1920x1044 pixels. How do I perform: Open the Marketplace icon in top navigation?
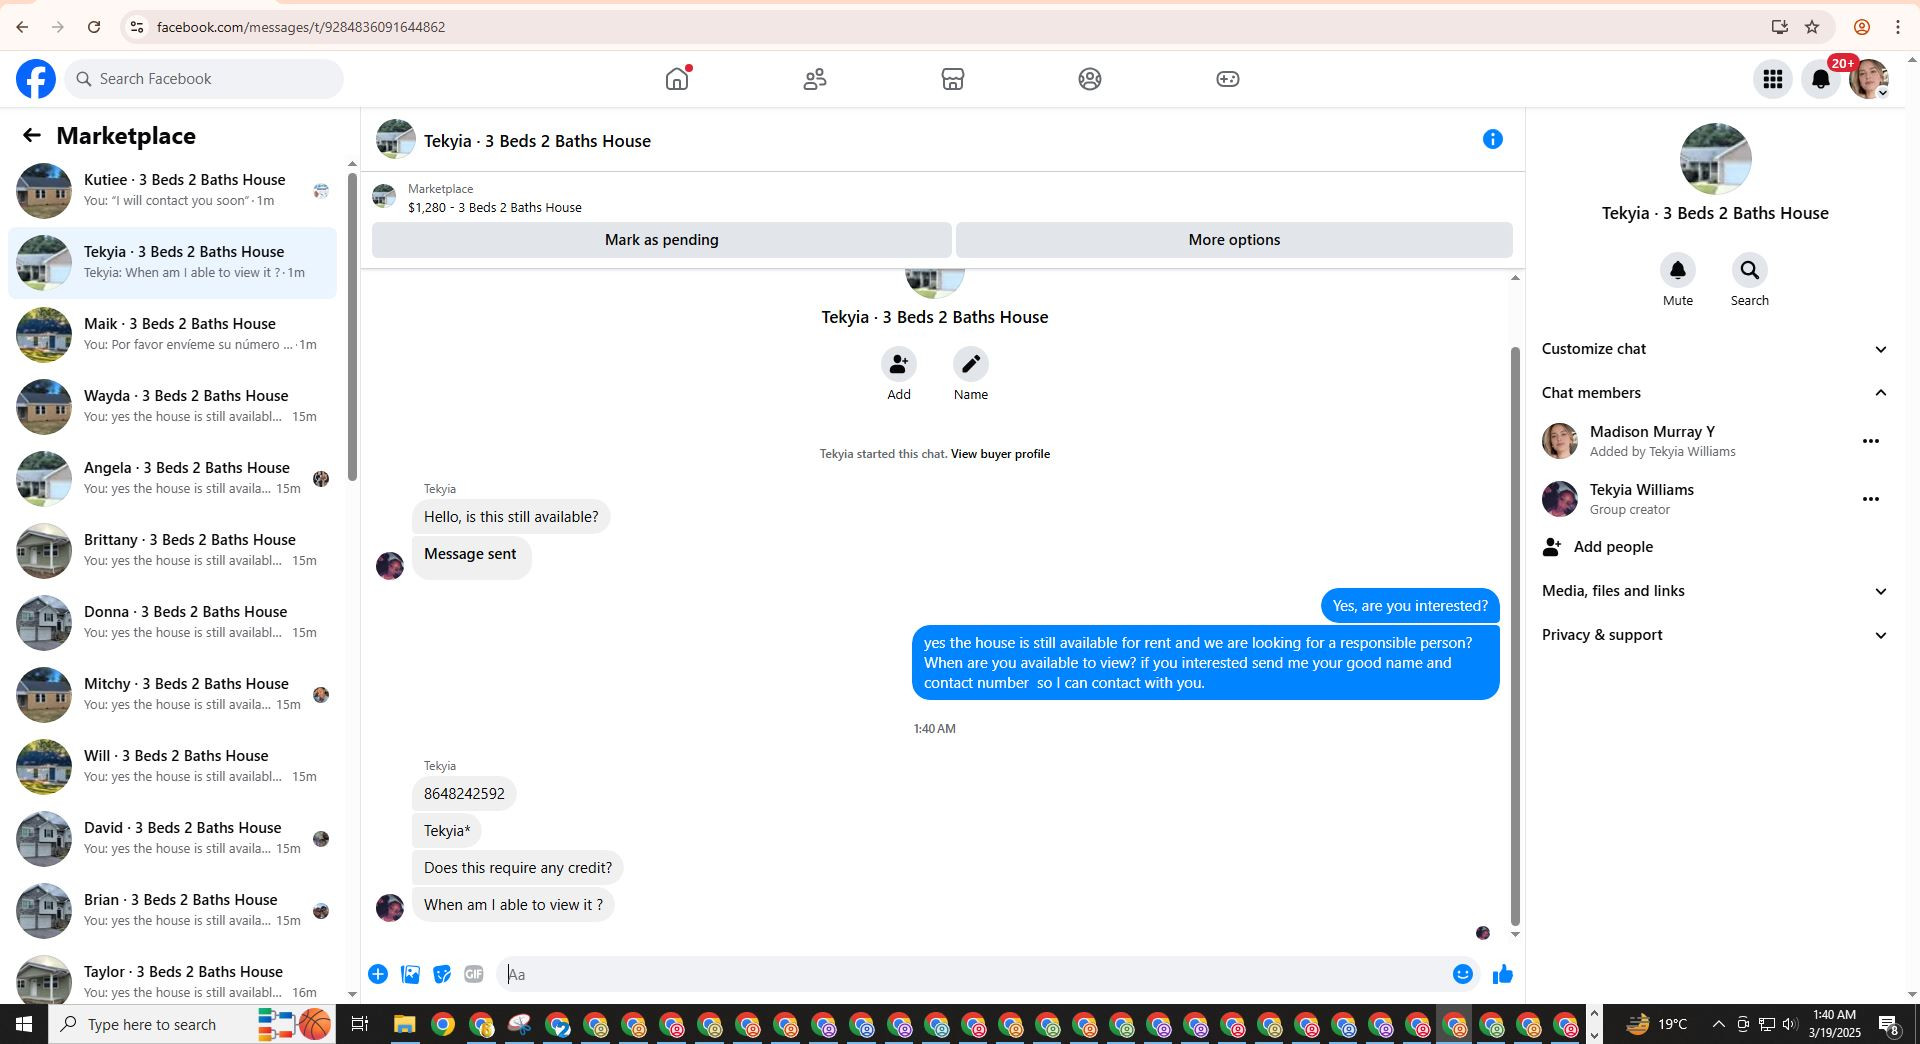coord(952,79)
